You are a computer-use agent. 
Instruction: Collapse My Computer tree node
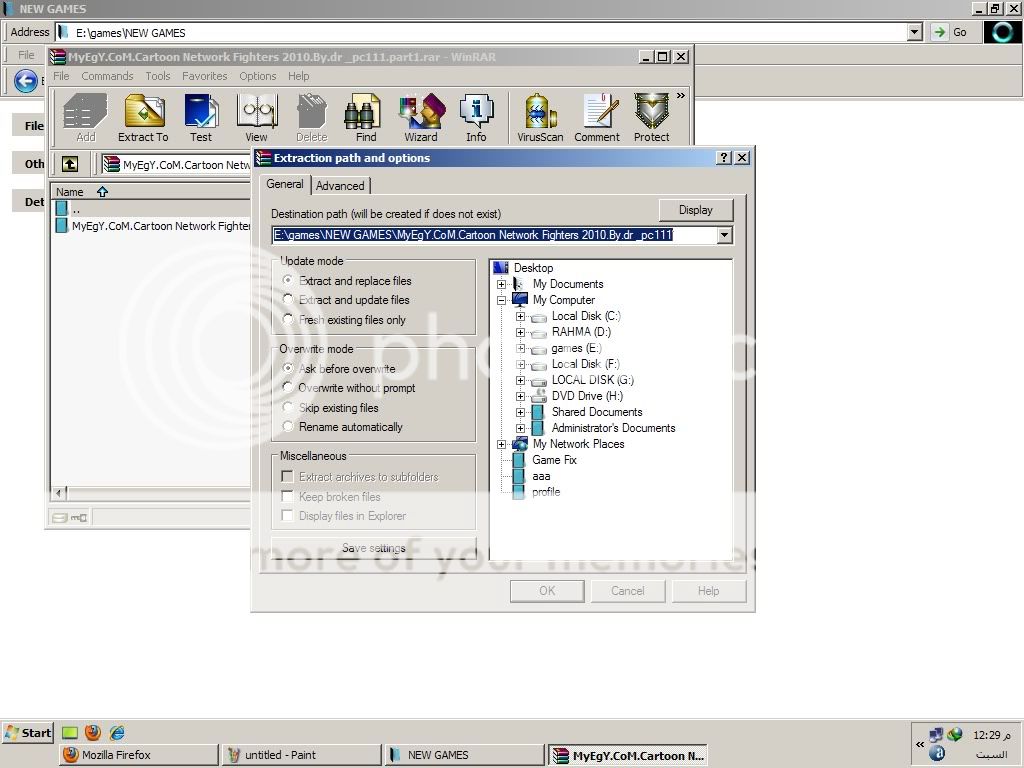502,300
